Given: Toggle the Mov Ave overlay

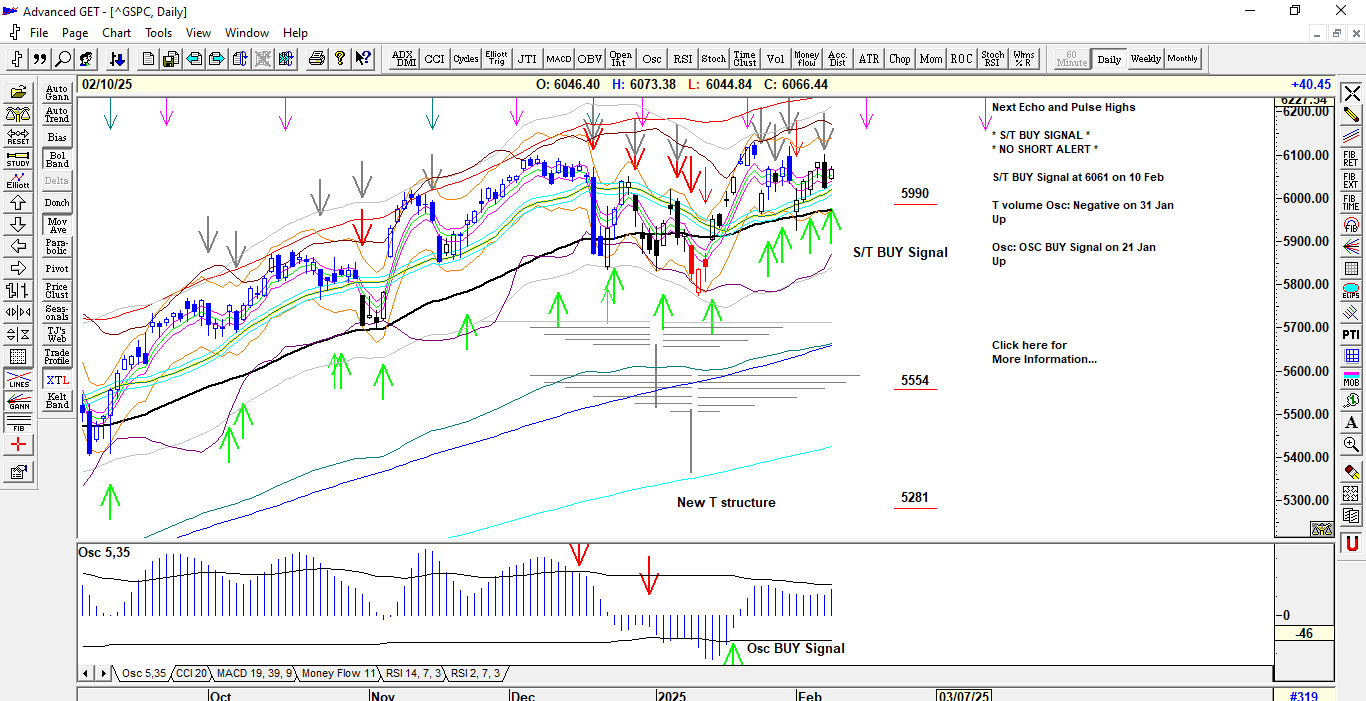Looking at the screenshot, I should [57, 225].
